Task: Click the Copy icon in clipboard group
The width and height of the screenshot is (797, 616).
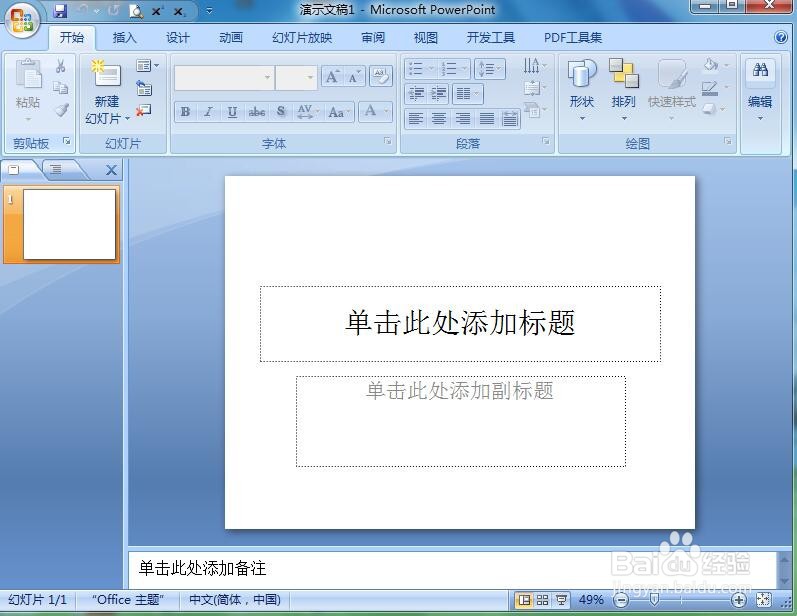Action: pyautogui.click(x=60, y=88)
